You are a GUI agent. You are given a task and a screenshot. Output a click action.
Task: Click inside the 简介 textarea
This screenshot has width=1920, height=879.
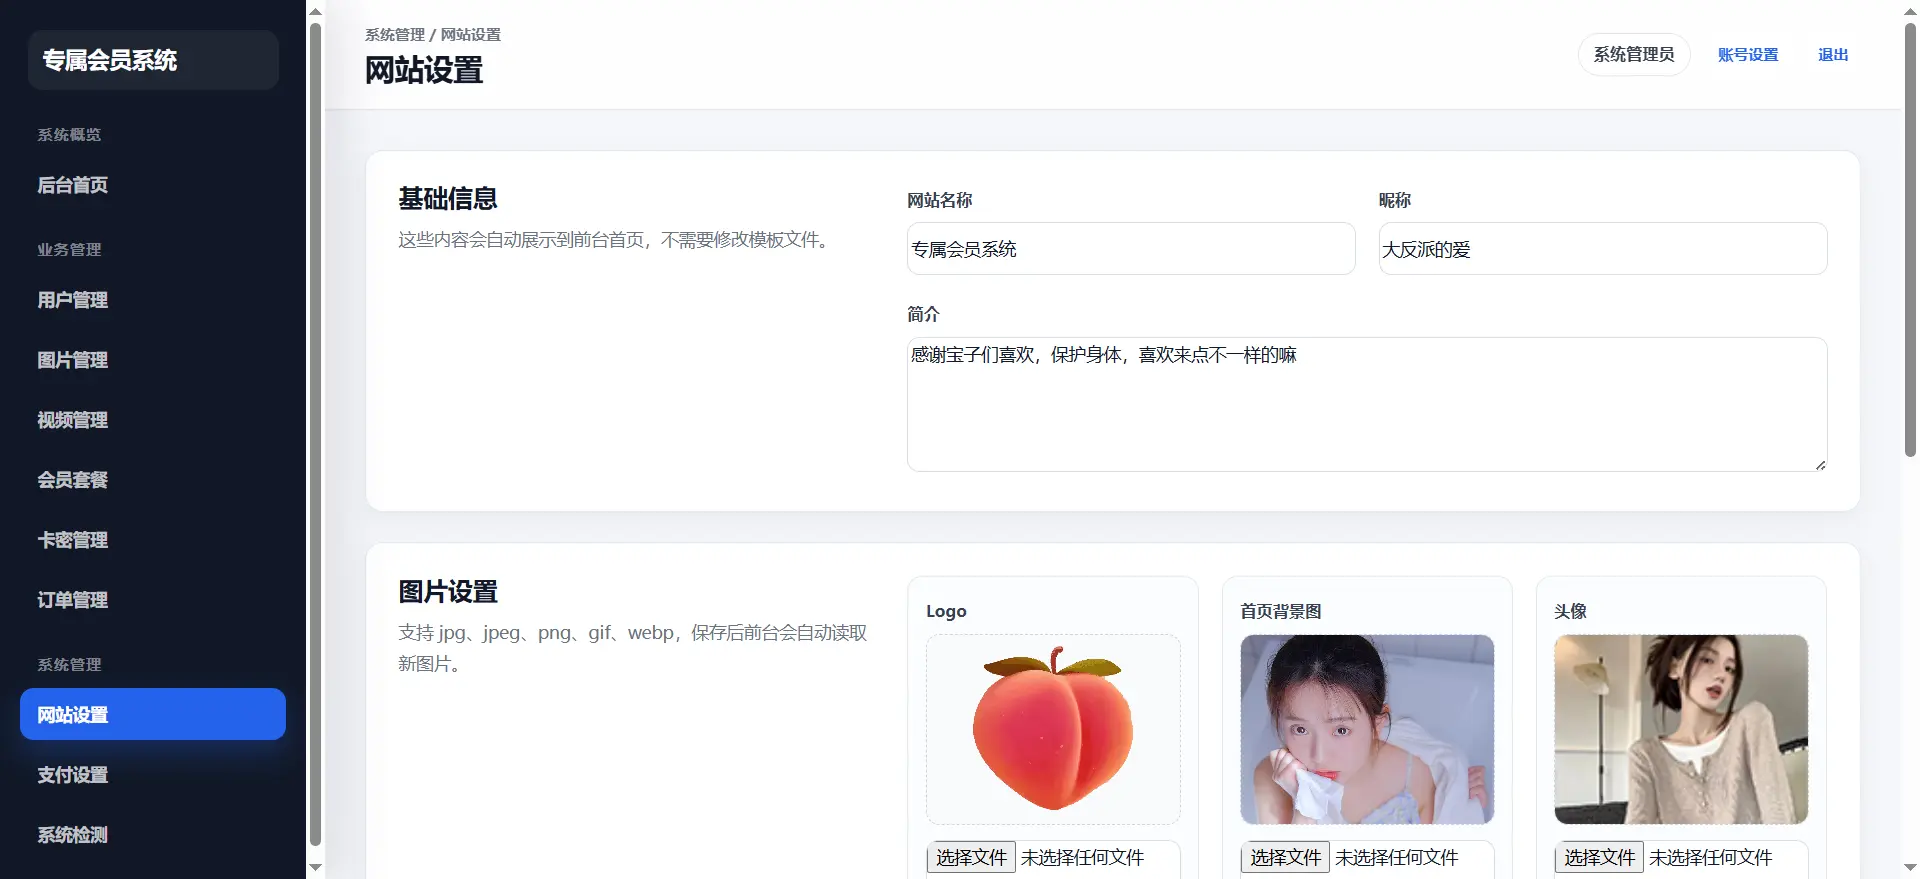point(1367,404)
